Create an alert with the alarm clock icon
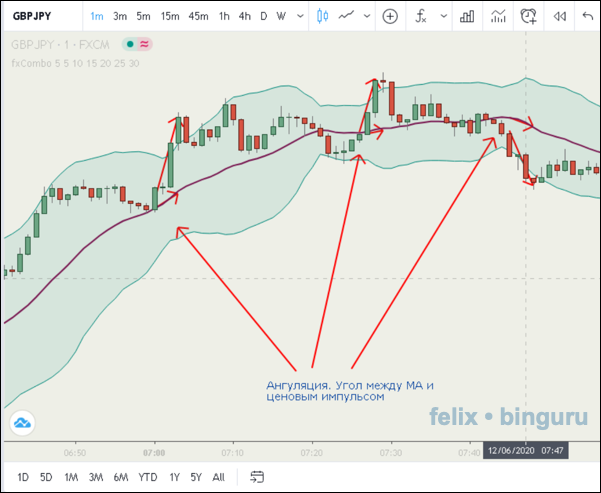Viewport: 601px width, 493px height. coord(528,16)
